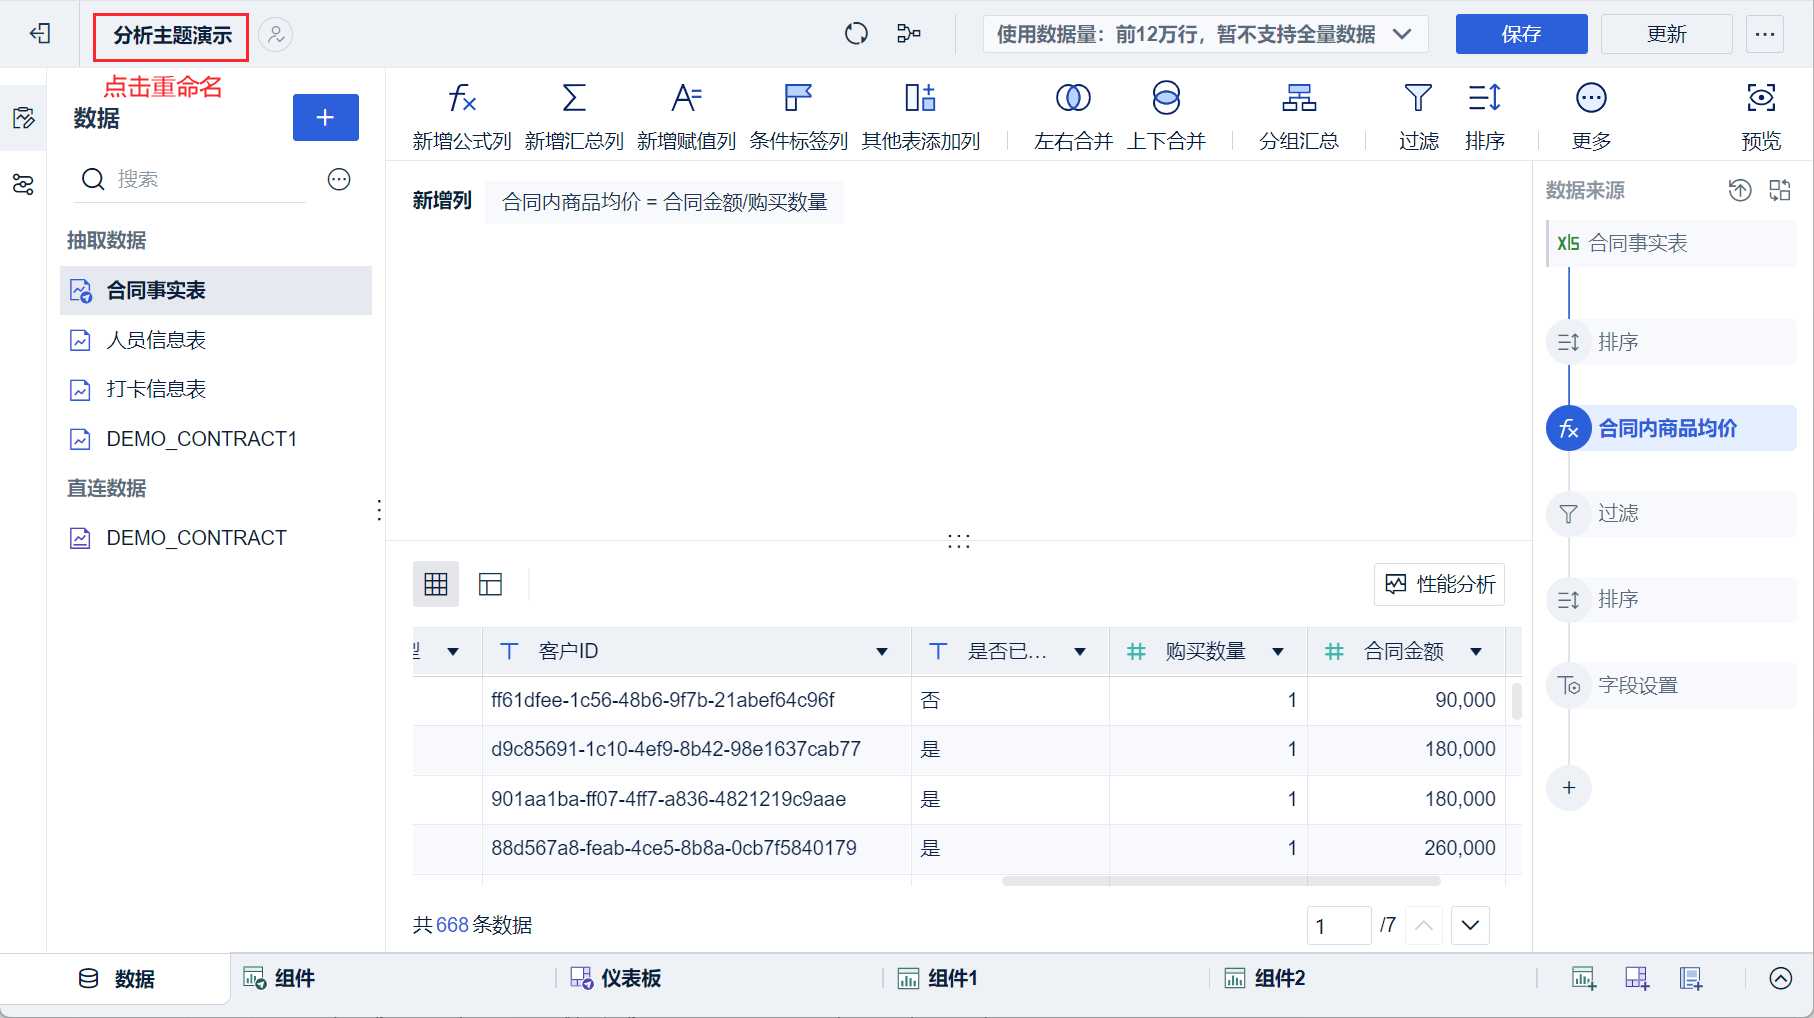
Task: Click the number type icon of 购买数量
Action: [x=1136, y=652]
